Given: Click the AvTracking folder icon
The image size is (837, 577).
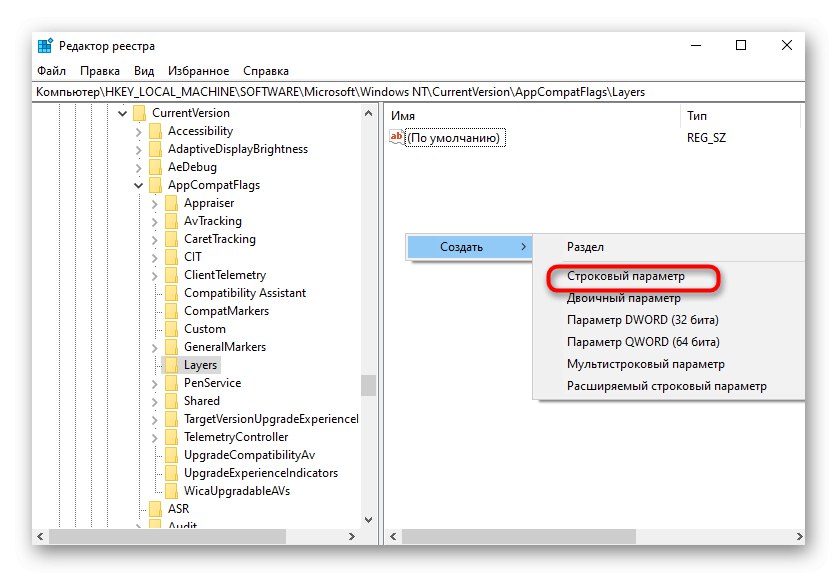Looking at the screenshot, I should click(171, 222).
